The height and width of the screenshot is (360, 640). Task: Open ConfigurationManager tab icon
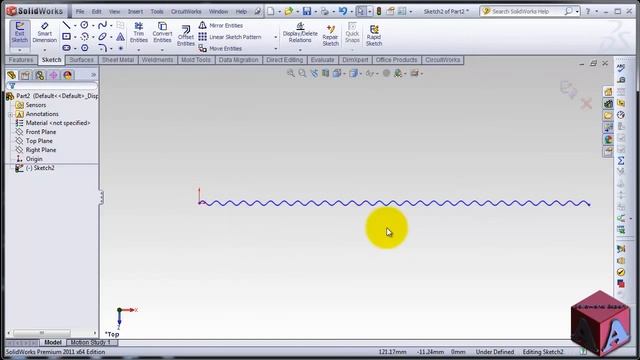39,75
